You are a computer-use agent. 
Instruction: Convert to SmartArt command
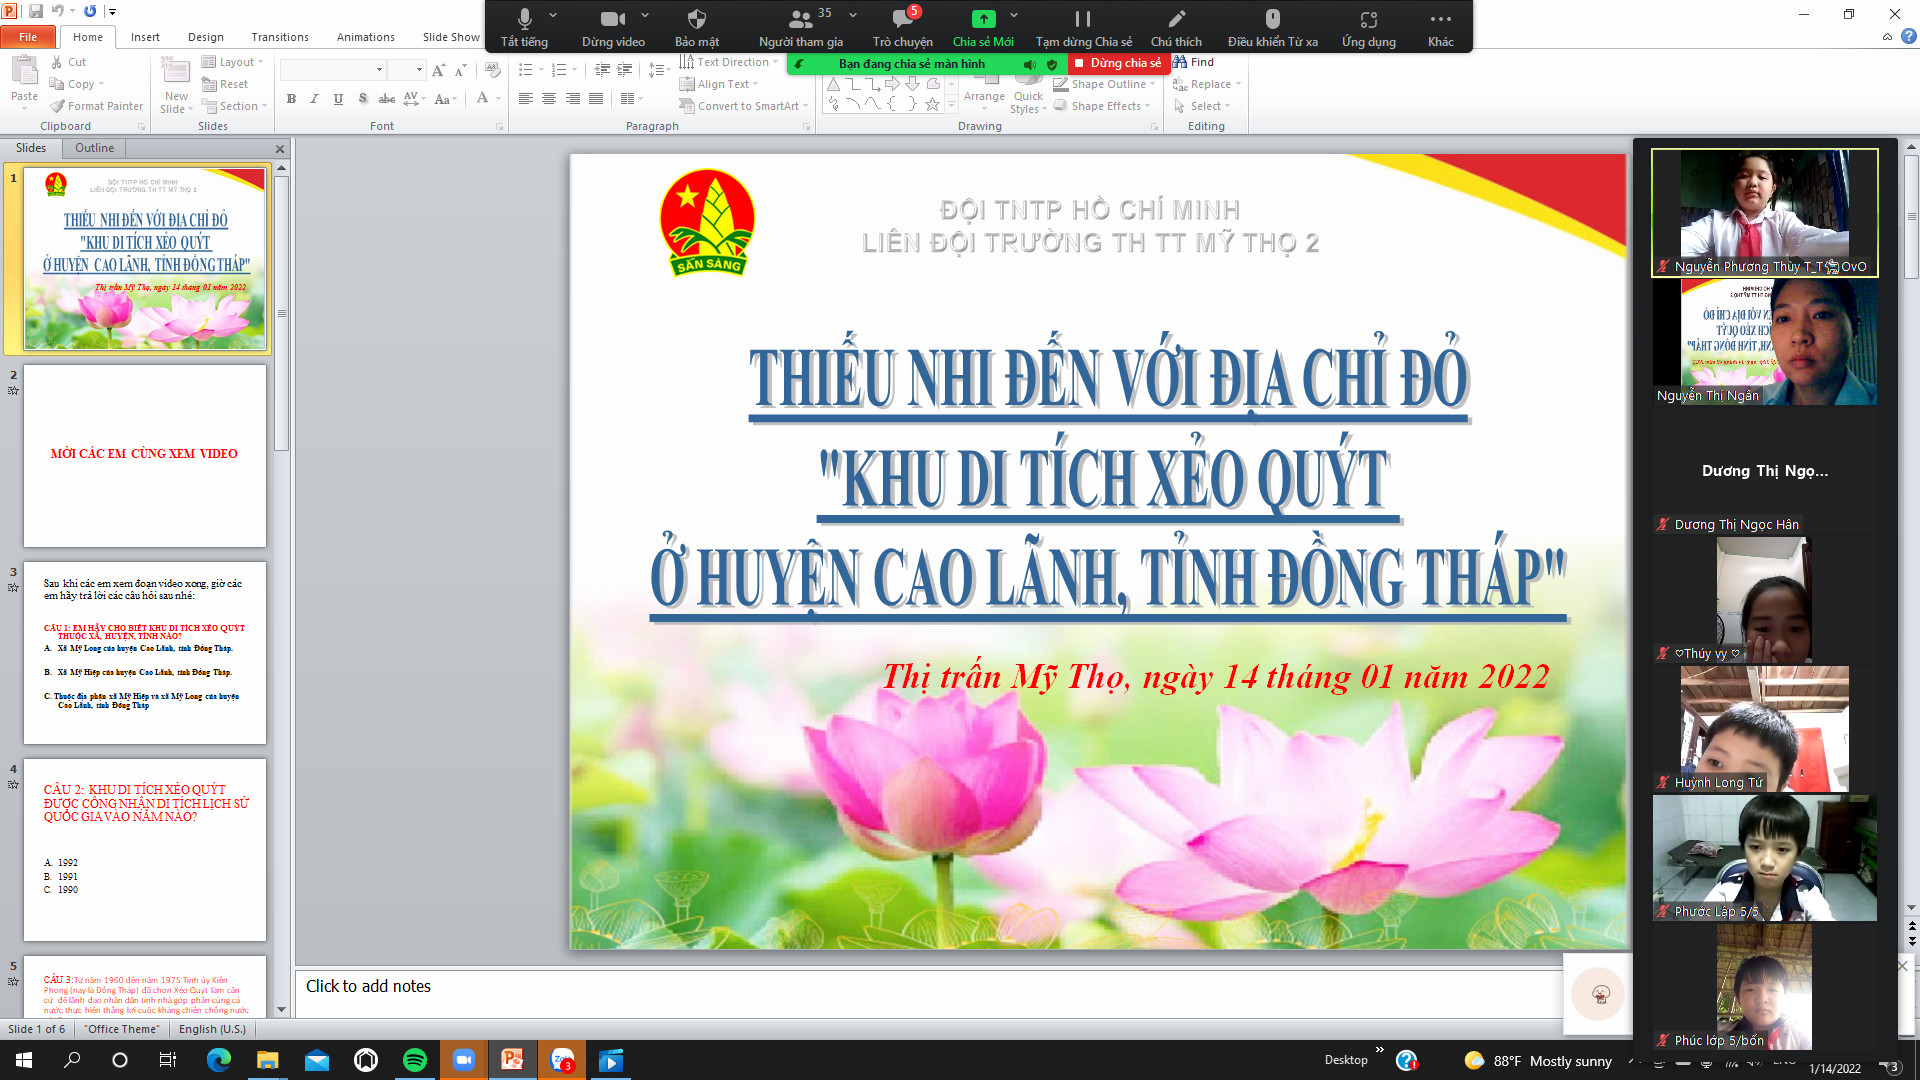coord(744,106)
